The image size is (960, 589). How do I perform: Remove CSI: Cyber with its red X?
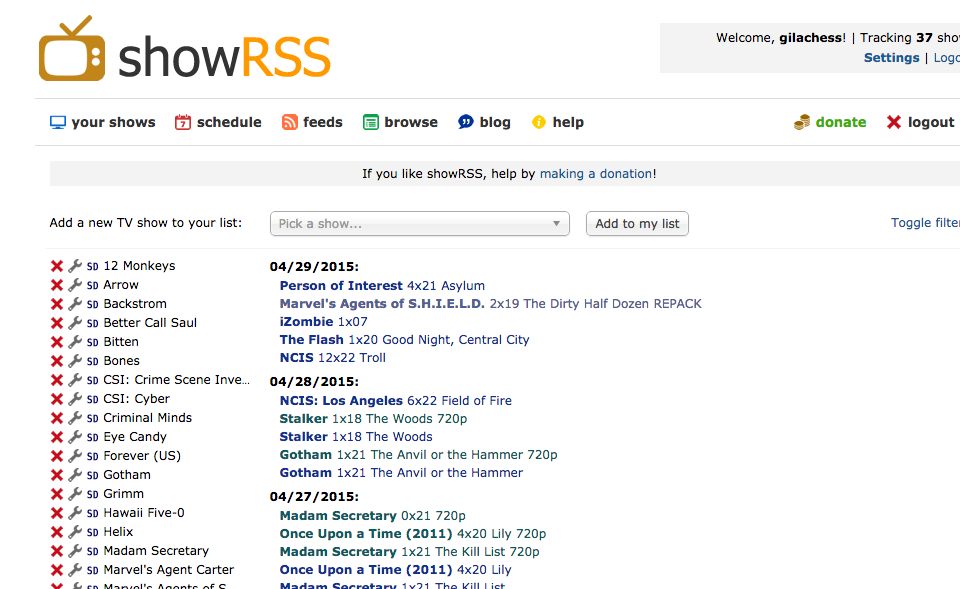tap(57, 399)
